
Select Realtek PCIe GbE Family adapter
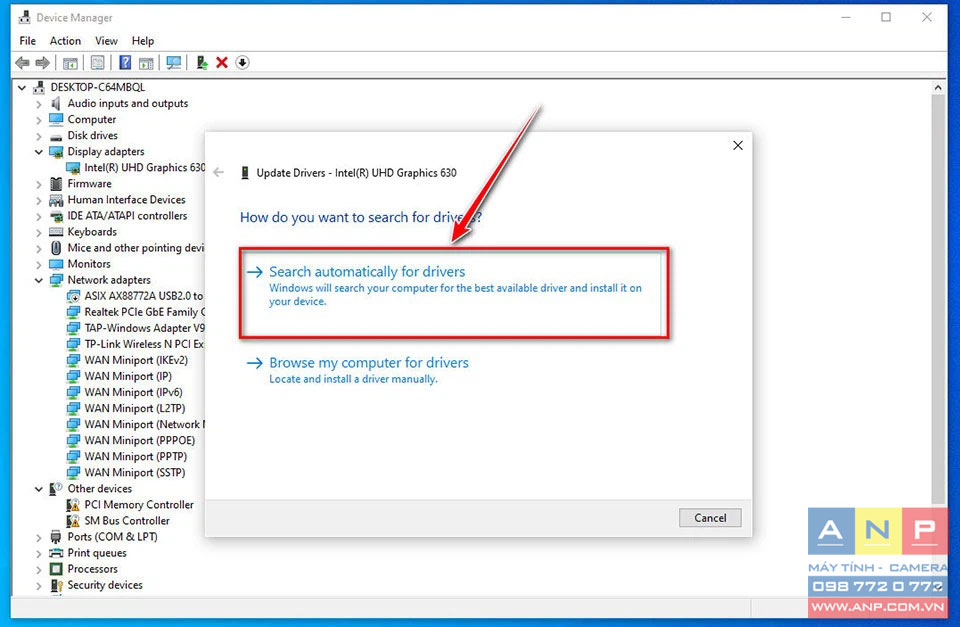coord(144,312)
